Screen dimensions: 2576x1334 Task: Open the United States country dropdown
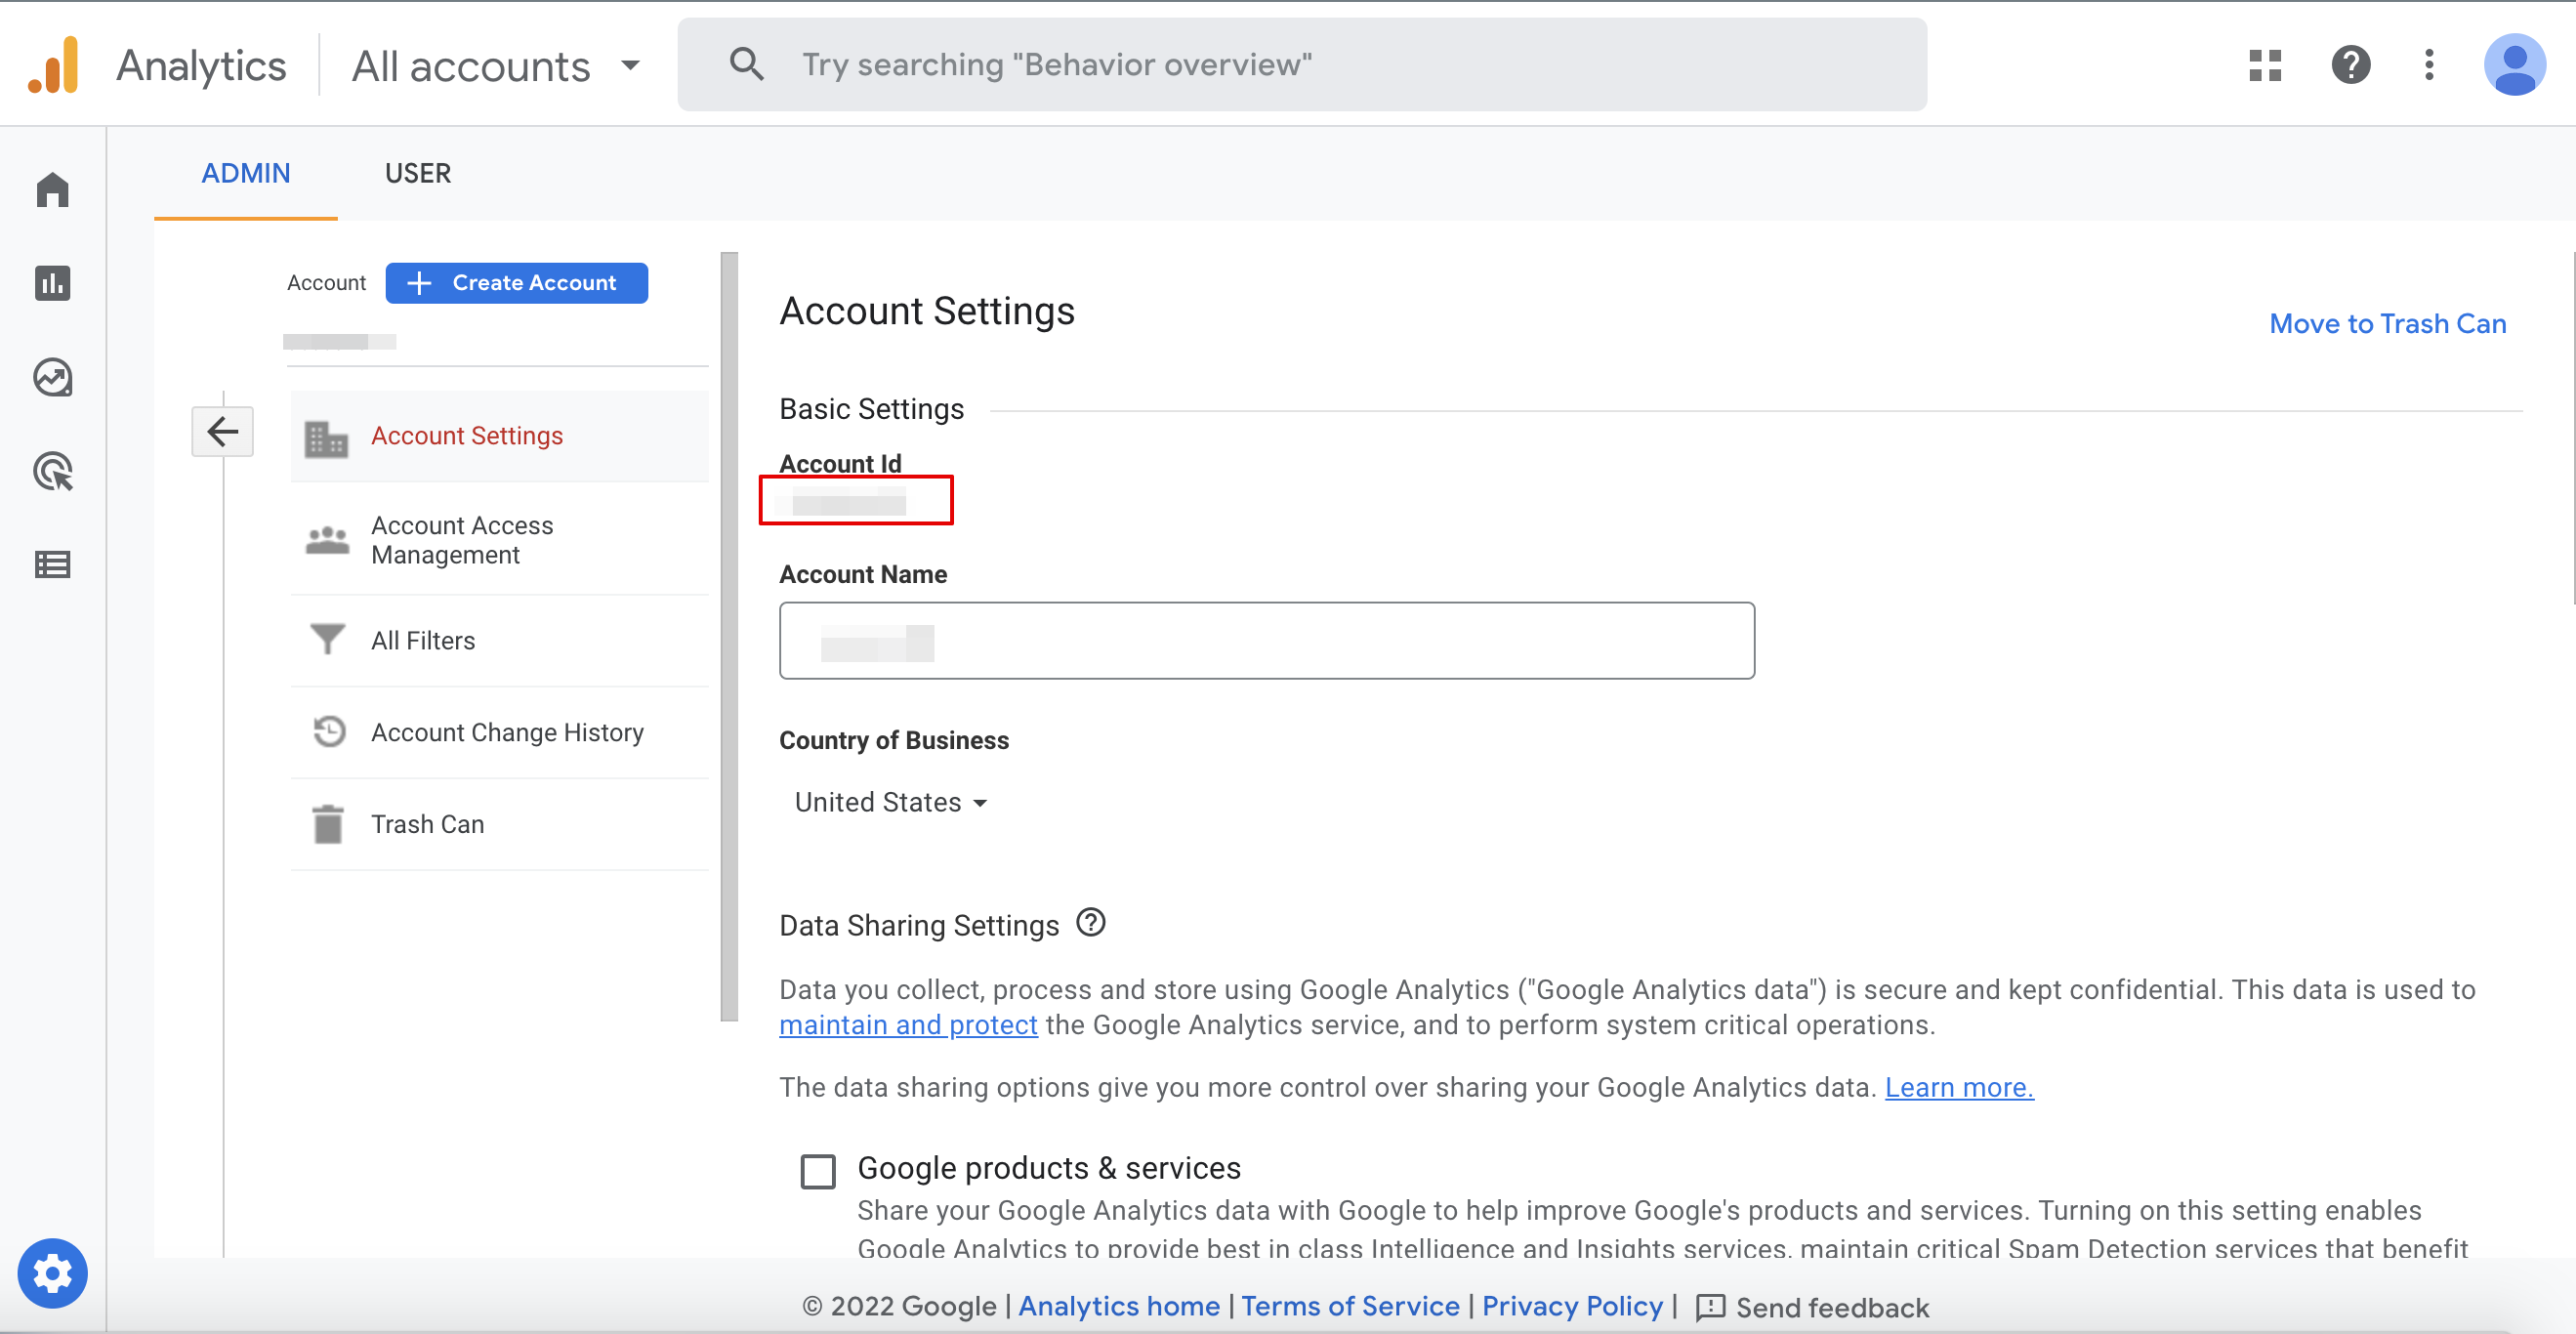point(890,802)
